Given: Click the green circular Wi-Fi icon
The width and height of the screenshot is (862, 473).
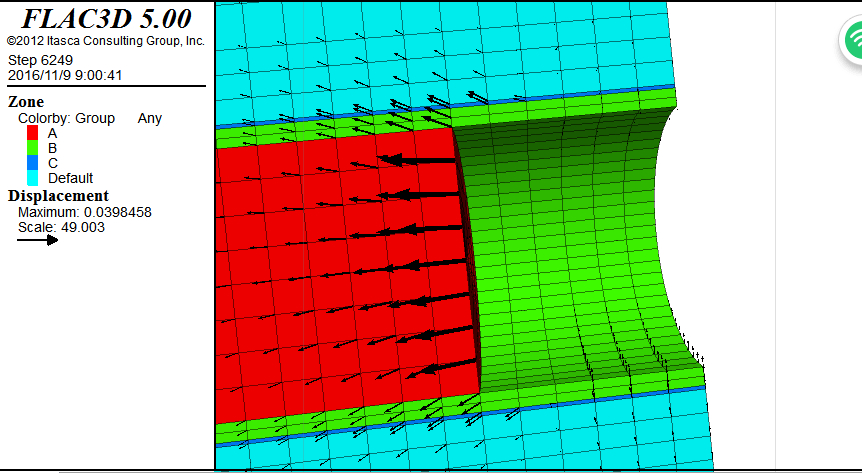Looking at the screenshot, I should click(852, 38).
